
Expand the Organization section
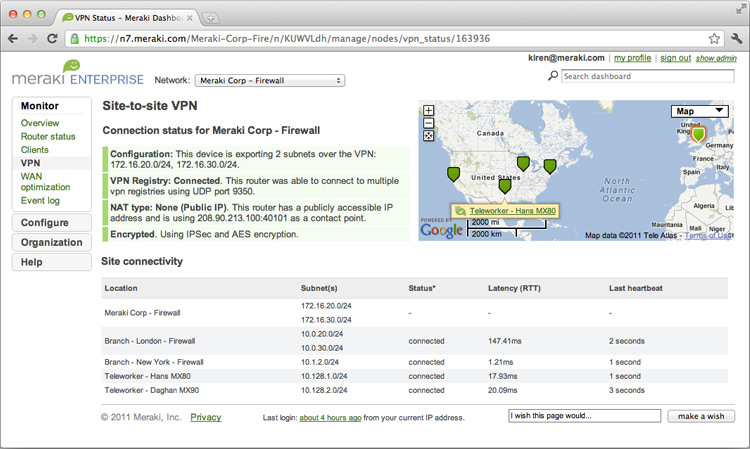coord(52,242)
